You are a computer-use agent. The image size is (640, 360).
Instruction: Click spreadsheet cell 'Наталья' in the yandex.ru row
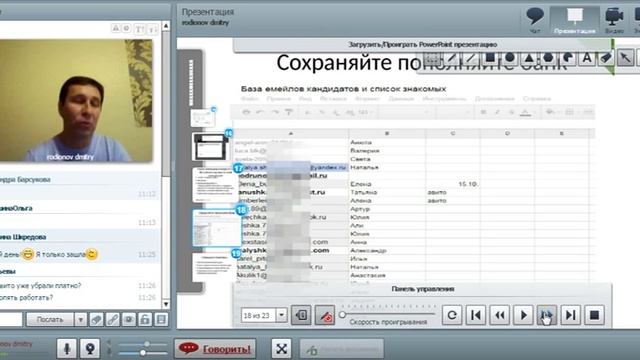[364, 167]
